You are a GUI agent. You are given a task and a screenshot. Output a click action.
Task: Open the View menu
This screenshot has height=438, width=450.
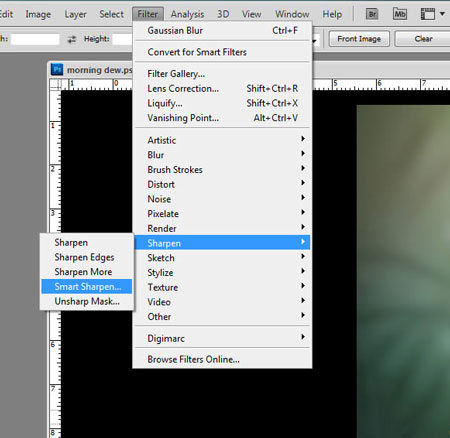click(251, 14)
